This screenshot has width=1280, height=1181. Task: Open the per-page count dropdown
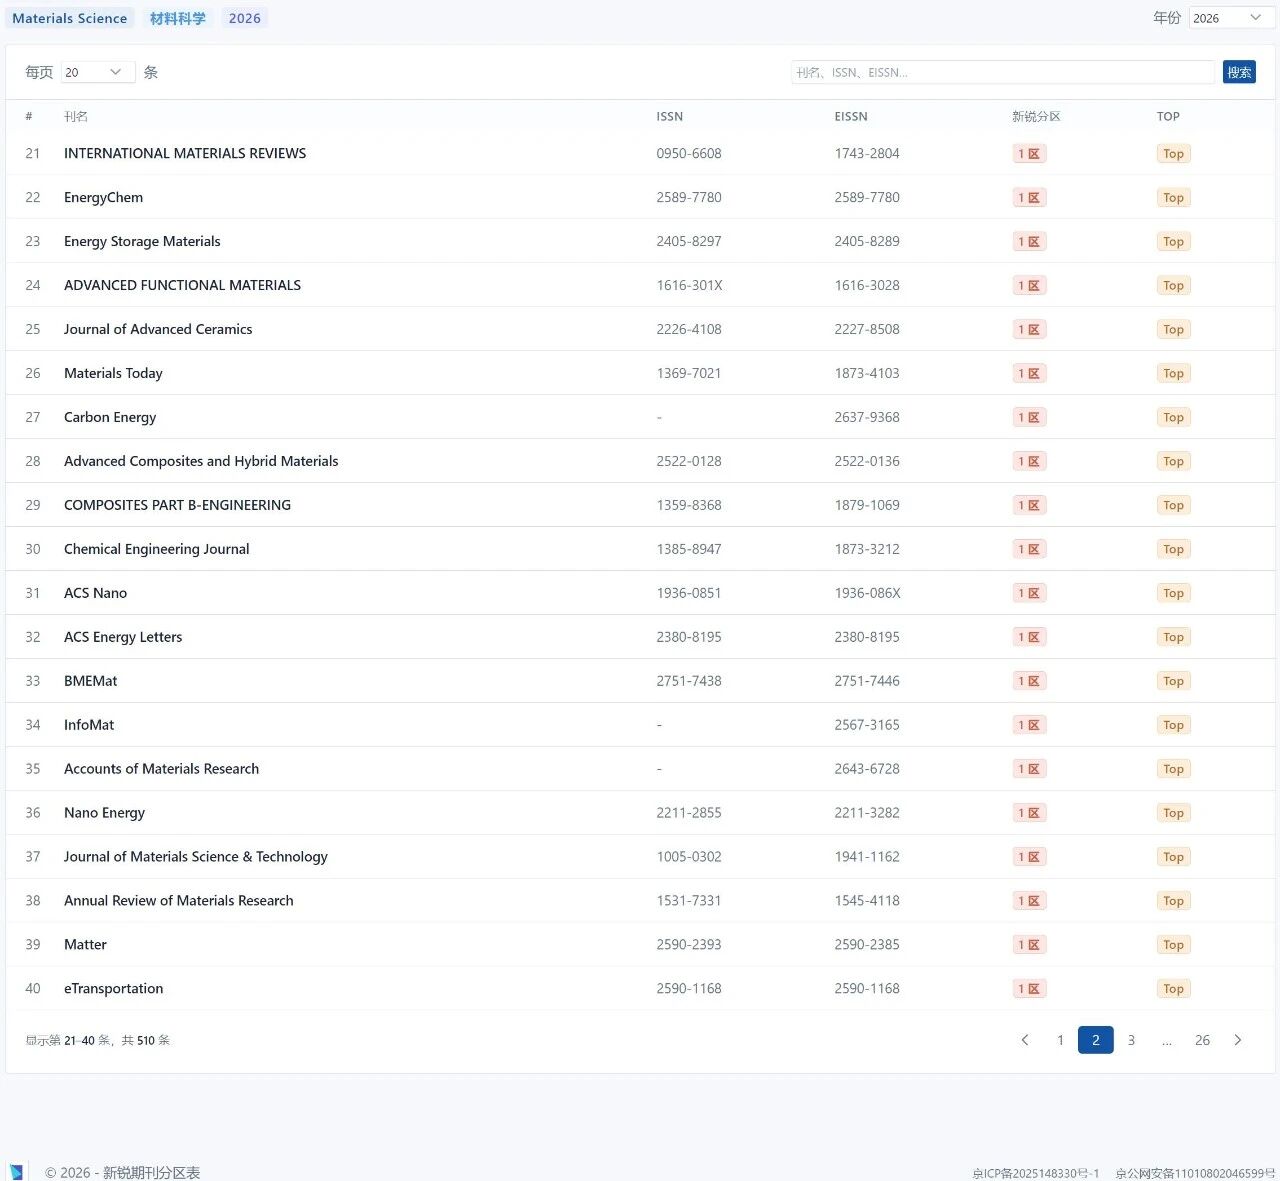[x=97, y=72]
